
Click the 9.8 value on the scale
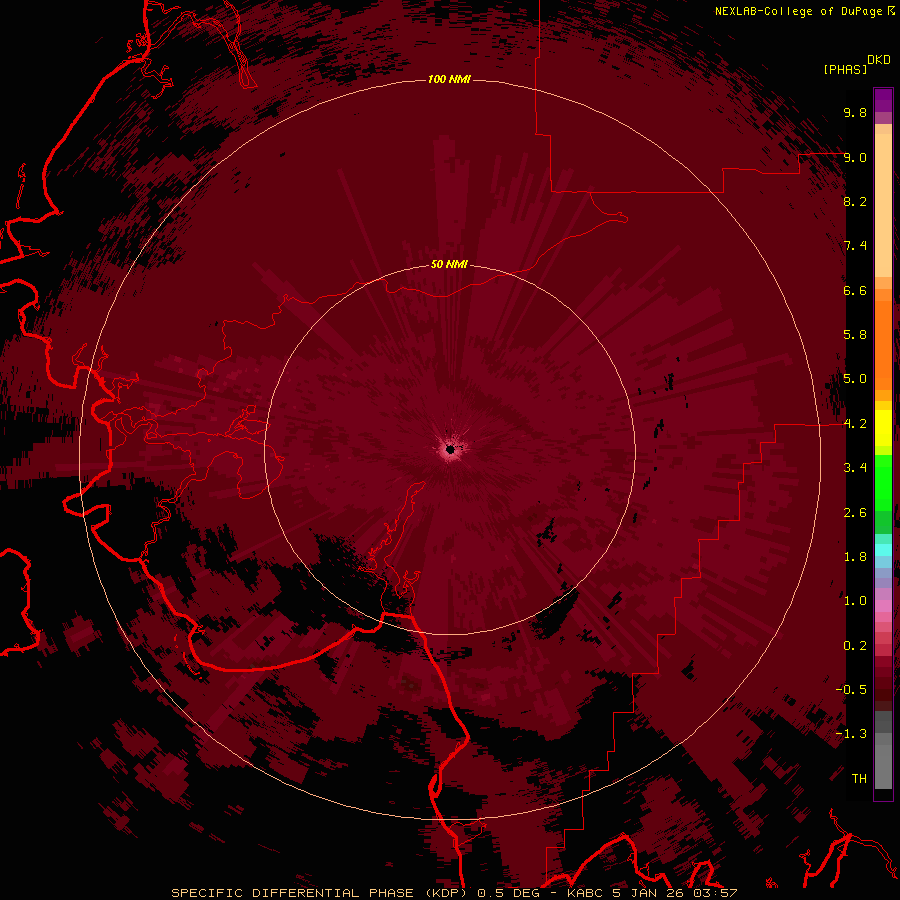[x=855, y=112]
